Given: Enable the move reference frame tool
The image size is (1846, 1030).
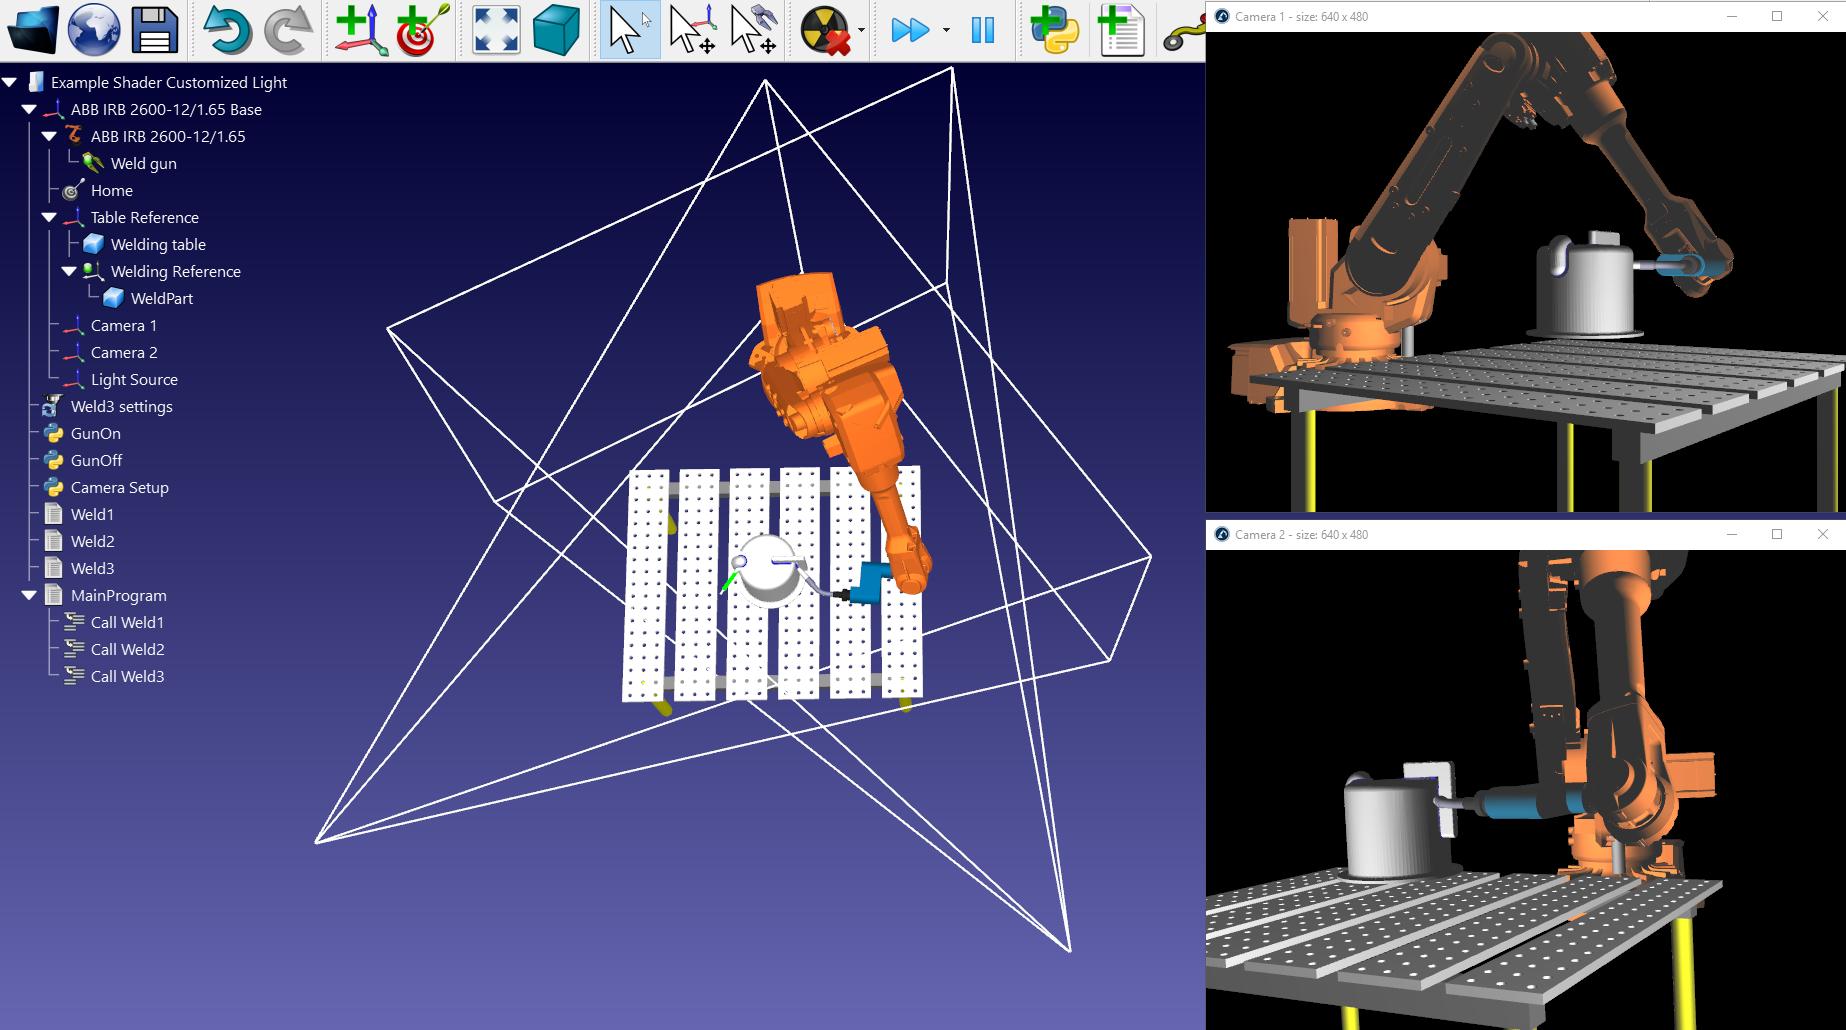Looking at the screenshot, I should click(x=692, y=30).
